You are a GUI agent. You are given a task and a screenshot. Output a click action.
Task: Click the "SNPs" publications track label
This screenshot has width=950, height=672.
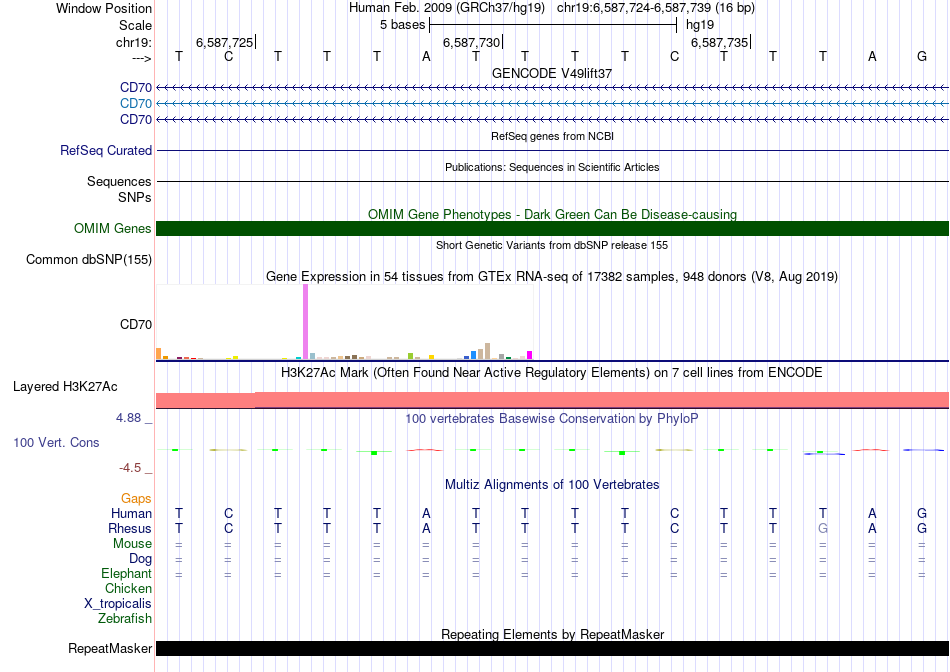pos(135,197)
